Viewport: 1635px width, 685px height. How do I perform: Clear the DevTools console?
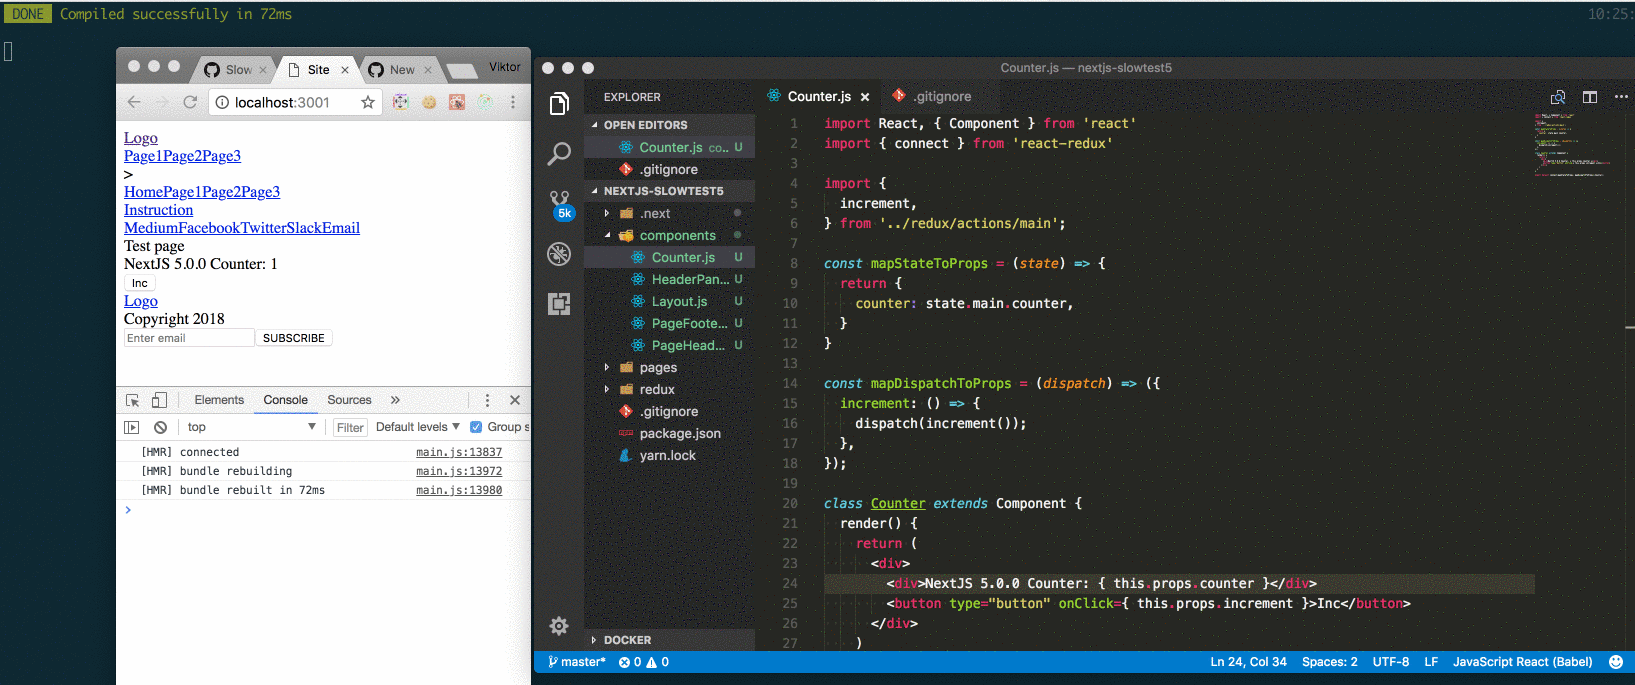pos(160,427)
